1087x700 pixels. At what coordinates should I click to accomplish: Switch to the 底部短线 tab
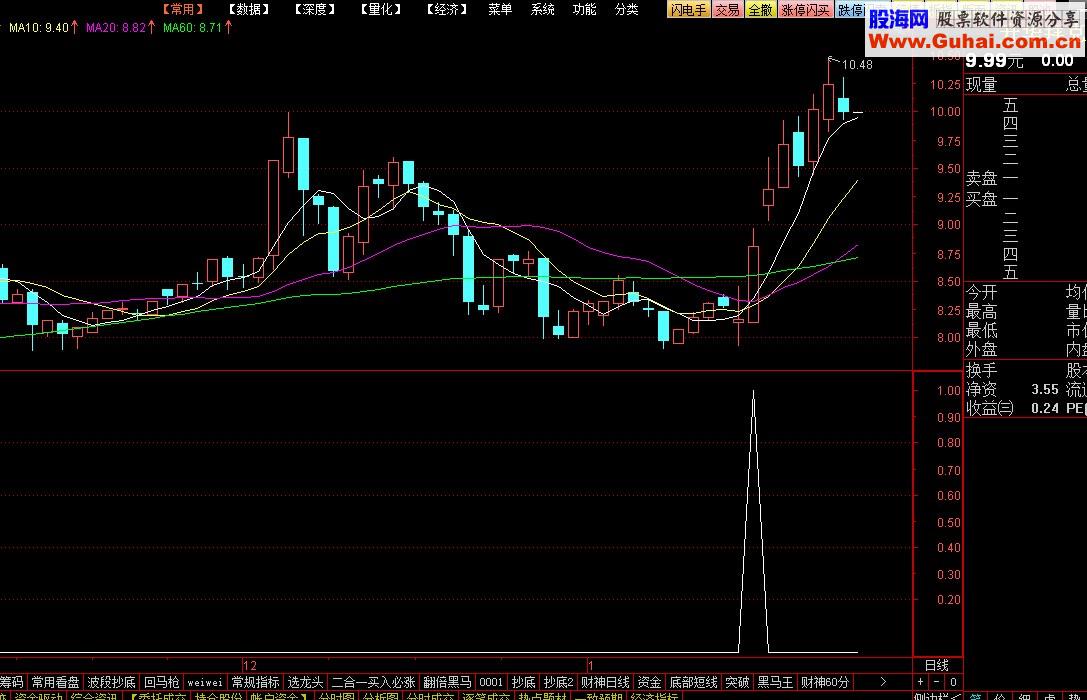(x=693, y=682)
